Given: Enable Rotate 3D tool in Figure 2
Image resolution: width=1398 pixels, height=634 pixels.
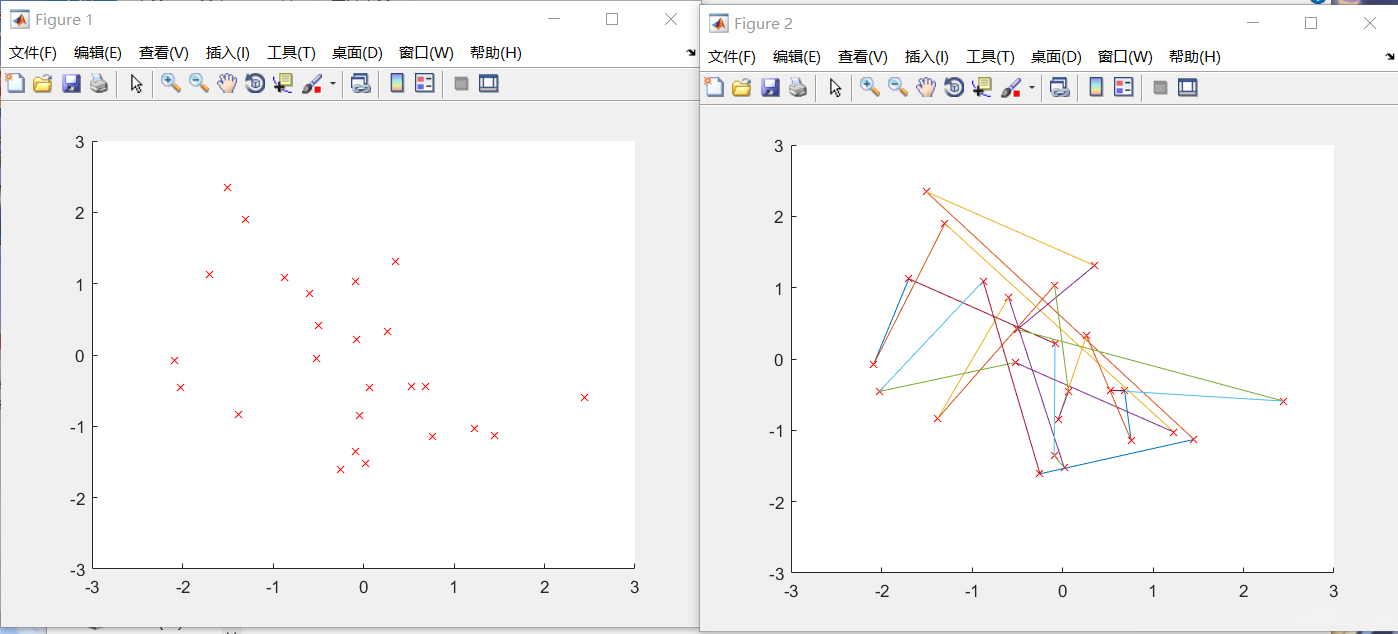Looking at the screenshot, I should (954, 88).
